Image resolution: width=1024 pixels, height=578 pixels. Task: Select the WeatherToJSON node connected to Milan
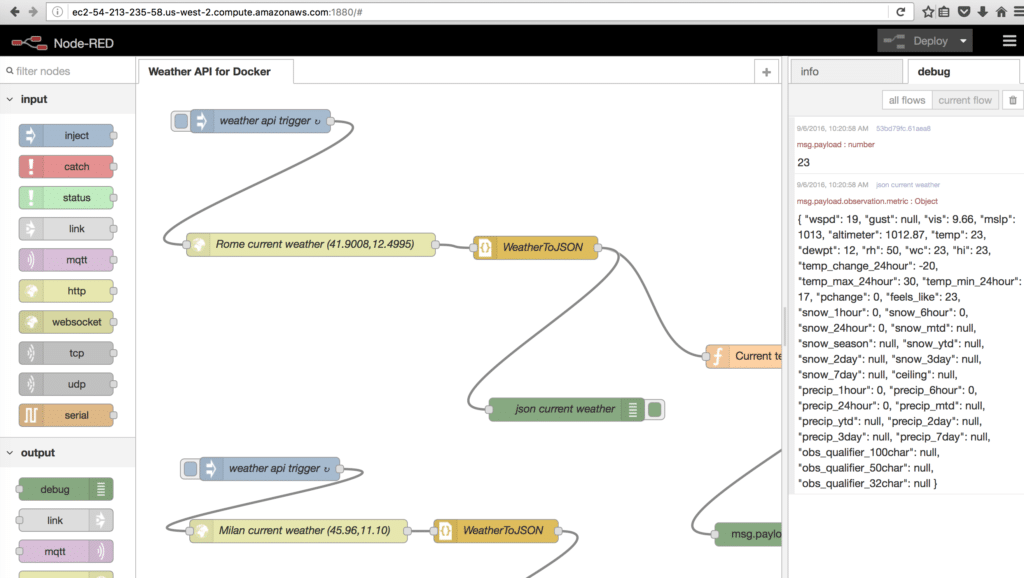pyautogui.click(x=496, y=530)
